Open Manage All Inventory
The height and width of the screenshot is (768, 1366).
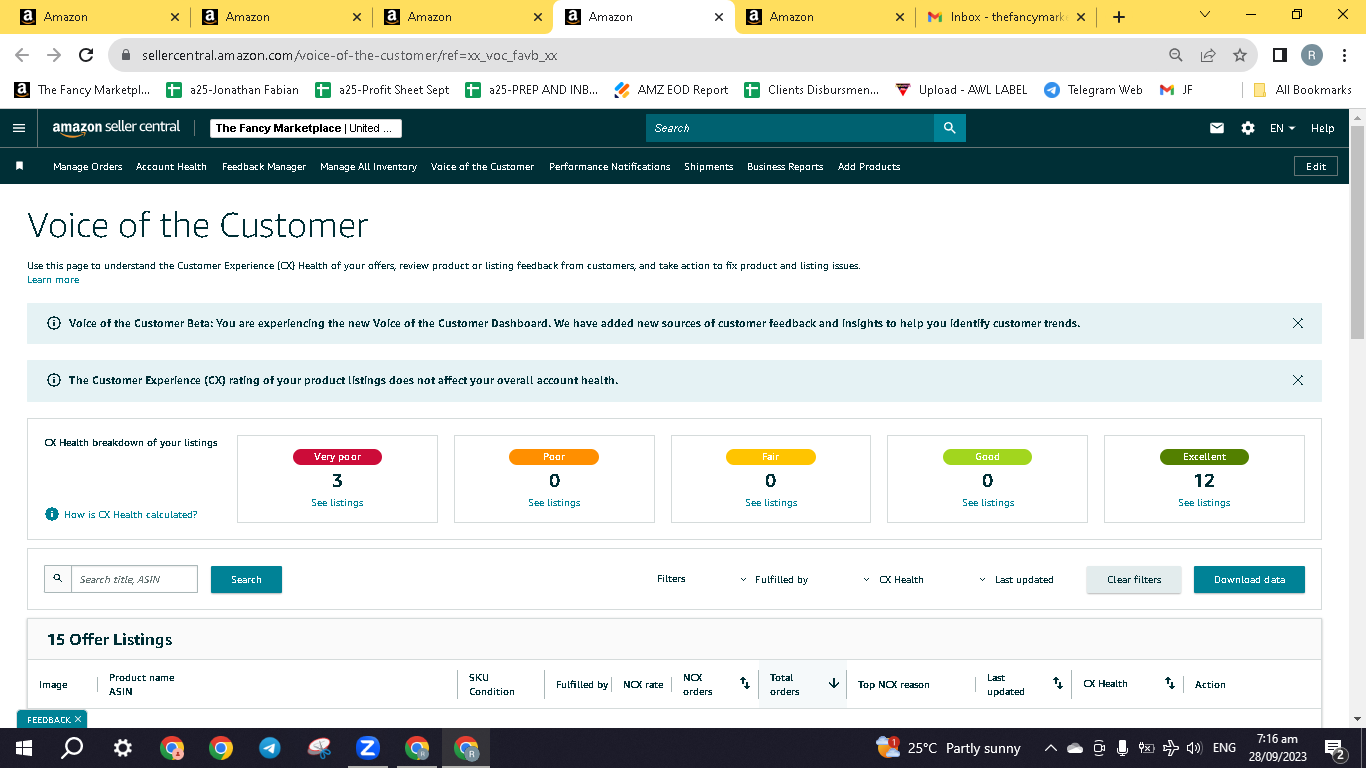point(368,166)
